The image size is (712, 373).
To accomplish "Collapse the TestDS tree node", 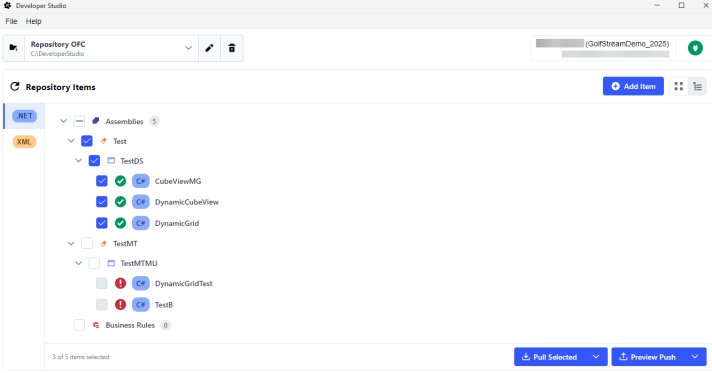I will (x=79, y=161).
